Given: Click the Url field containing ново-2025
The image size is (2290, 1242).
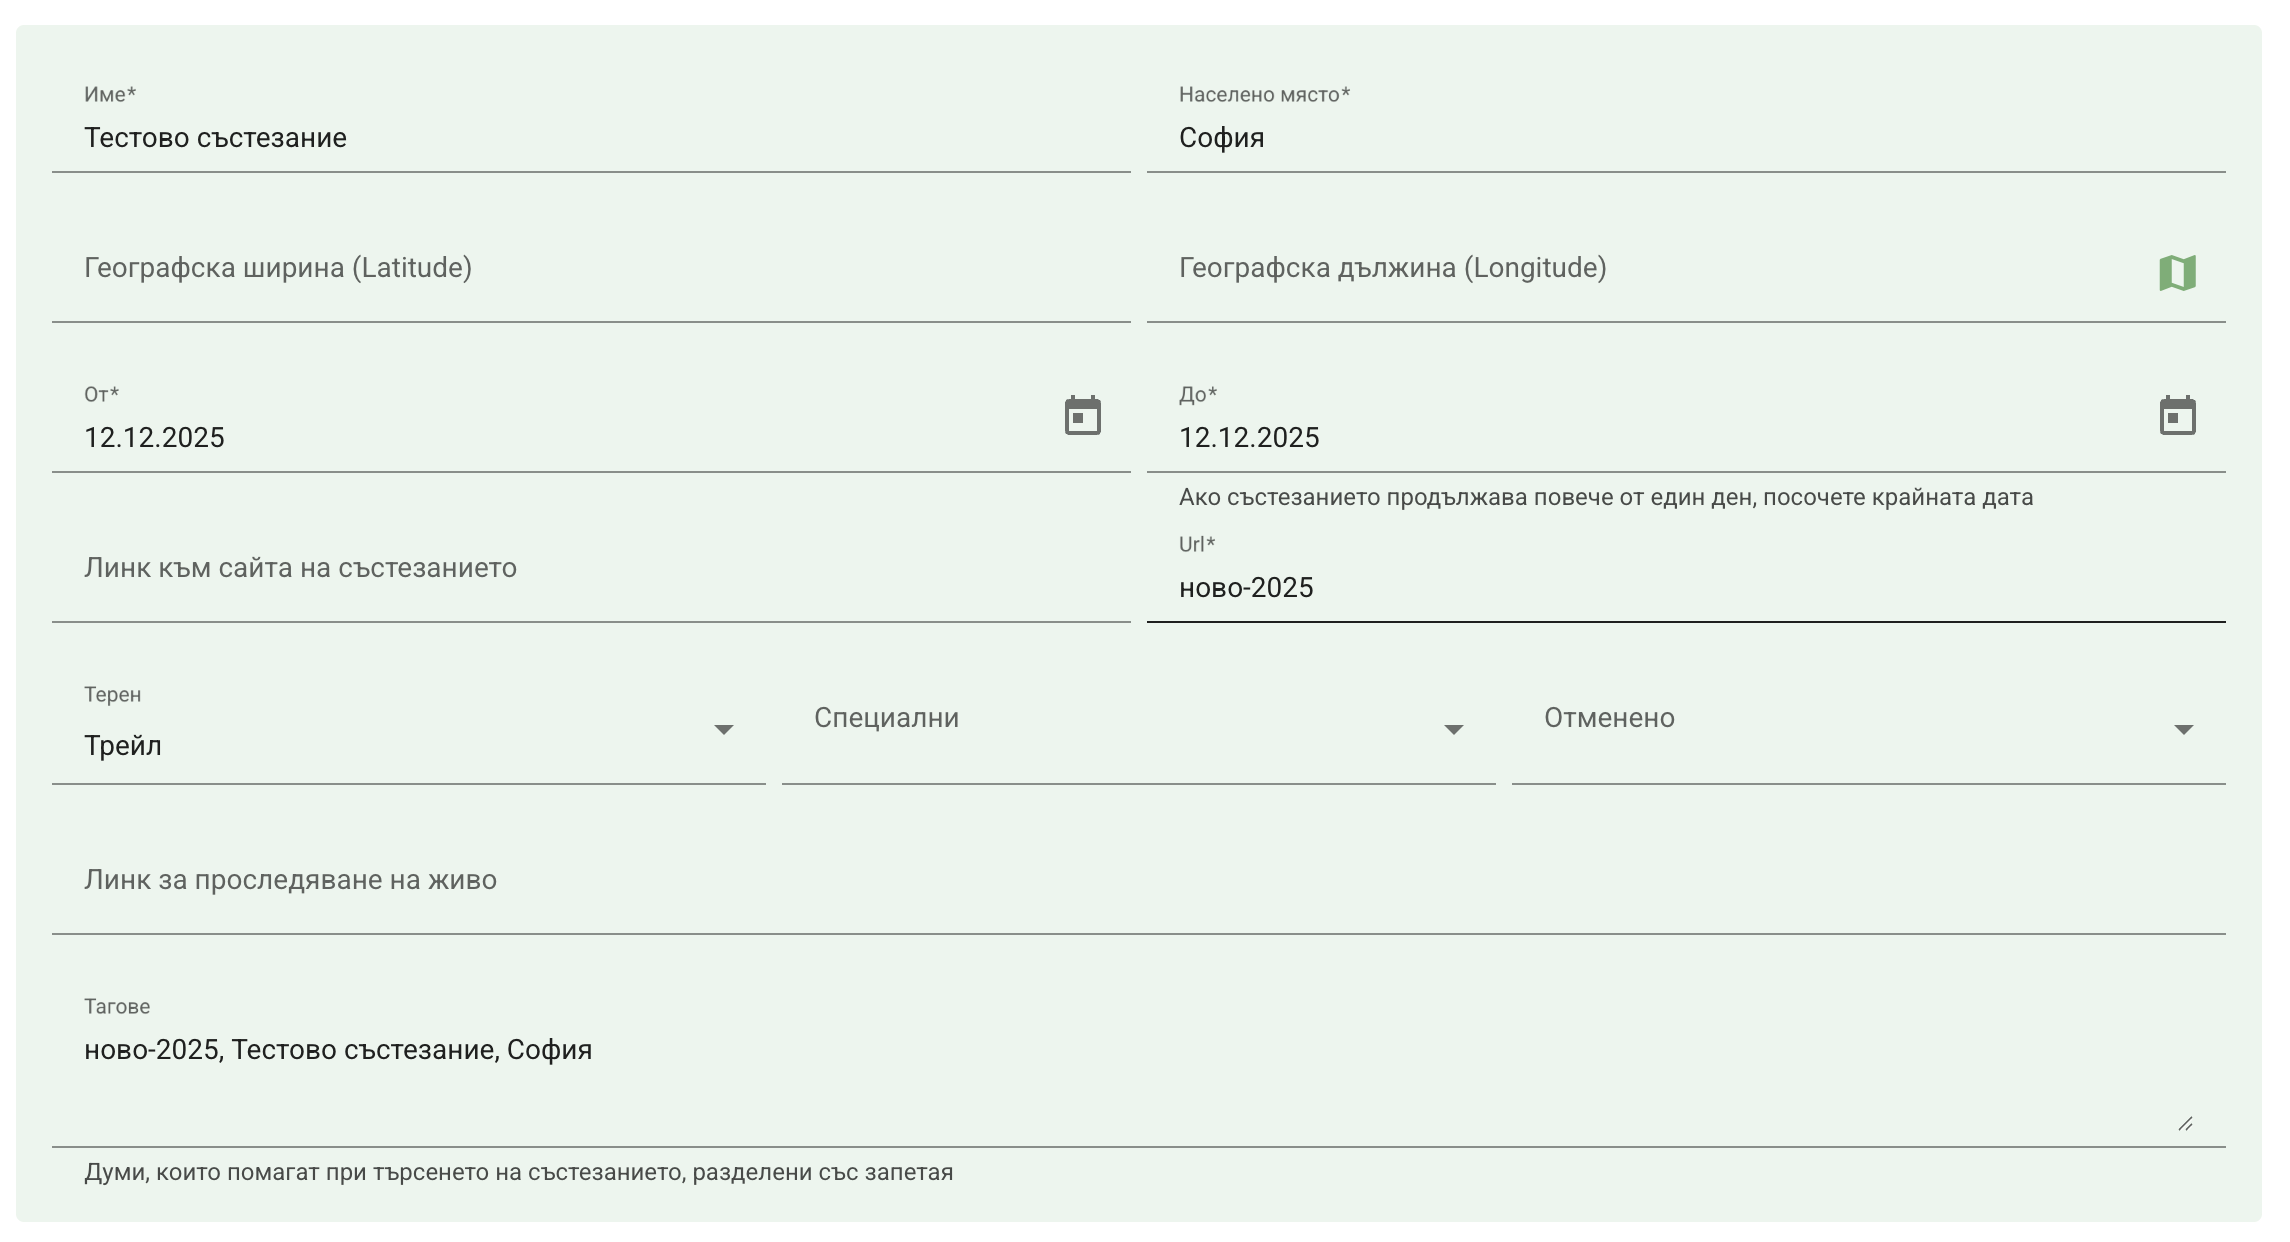Looking at the screenshot, I should pos(1685,588).
